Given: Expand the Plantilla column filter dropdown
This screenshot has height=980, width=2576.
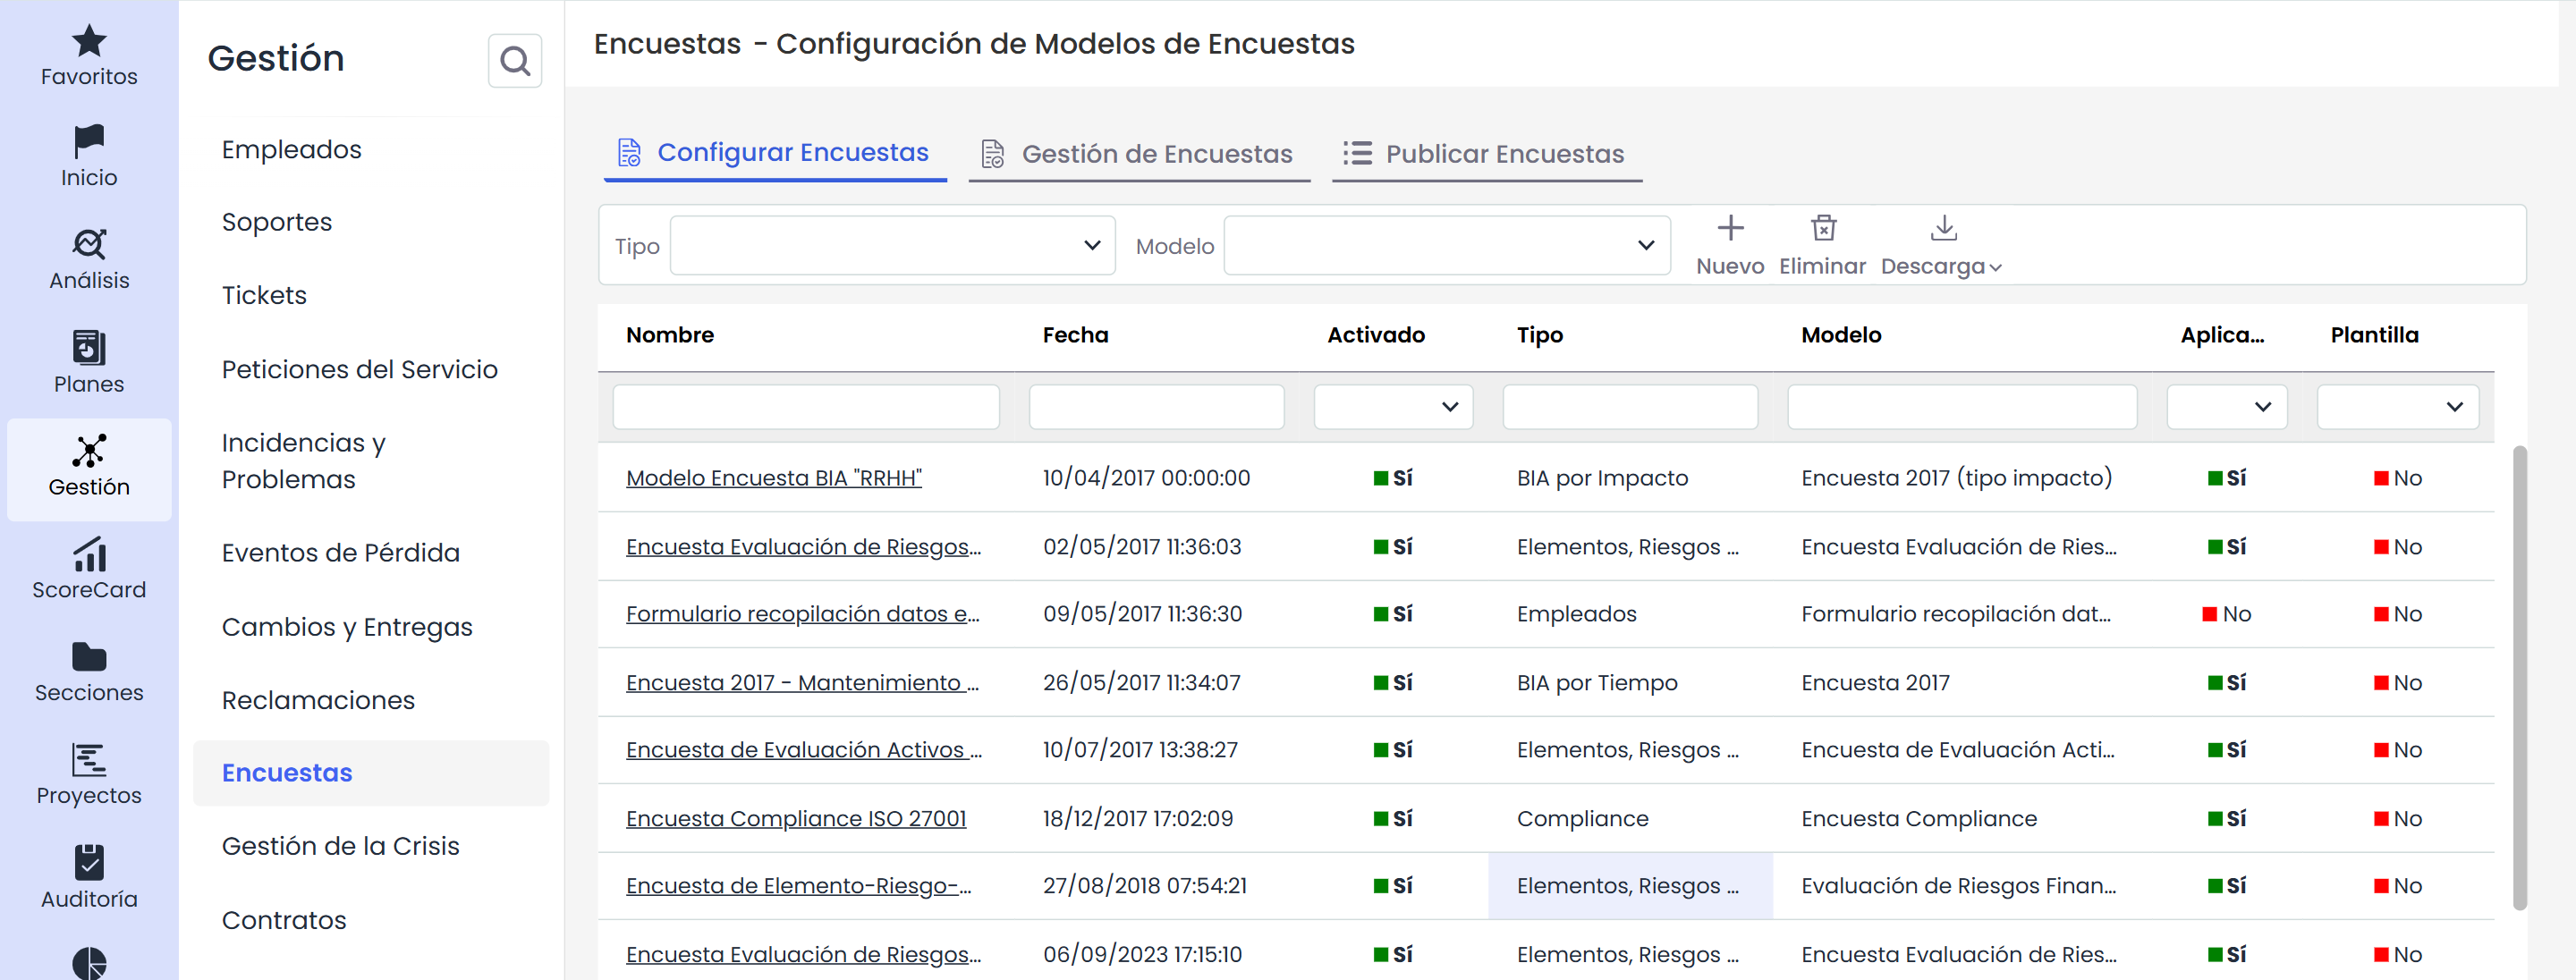Looking at the screenshot, I should pyautogui.click(x=2398, y=407).
